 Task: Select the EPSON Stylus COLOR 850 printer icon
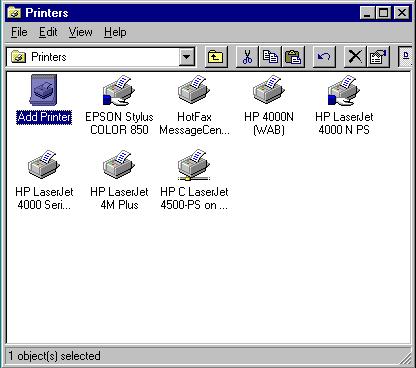[x=119, y=90]
